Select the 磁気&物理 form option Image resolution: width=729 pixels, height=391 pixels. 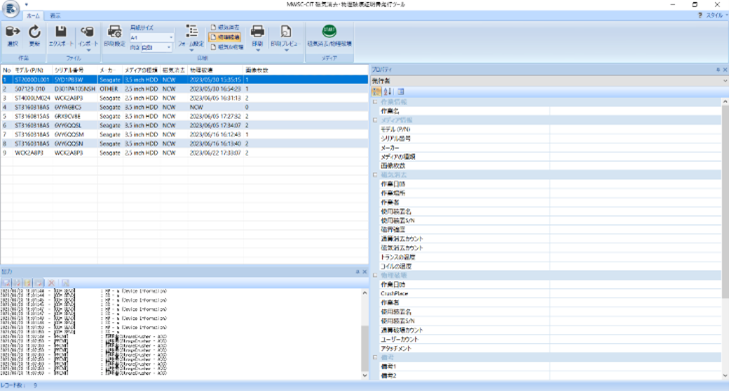click(227, 47)
